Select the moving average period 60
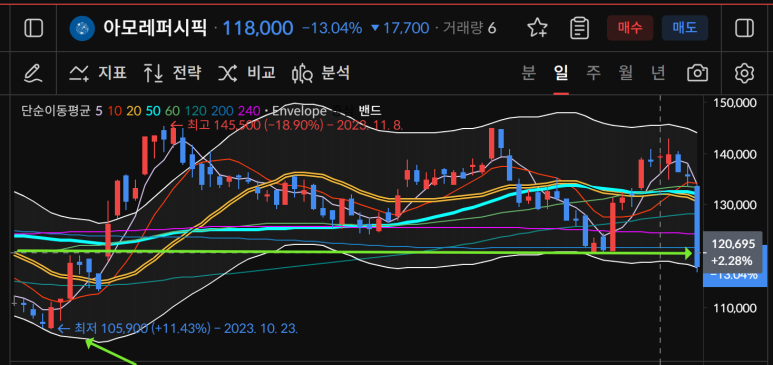The width and height of the screenshot is (773, 365). 172,111
